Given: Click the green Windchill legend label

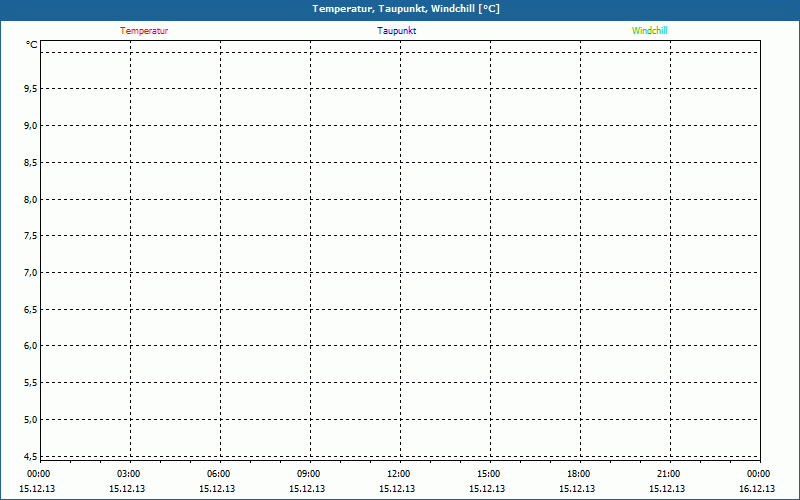Looking at the screenshot, I should tap(649, 31).
